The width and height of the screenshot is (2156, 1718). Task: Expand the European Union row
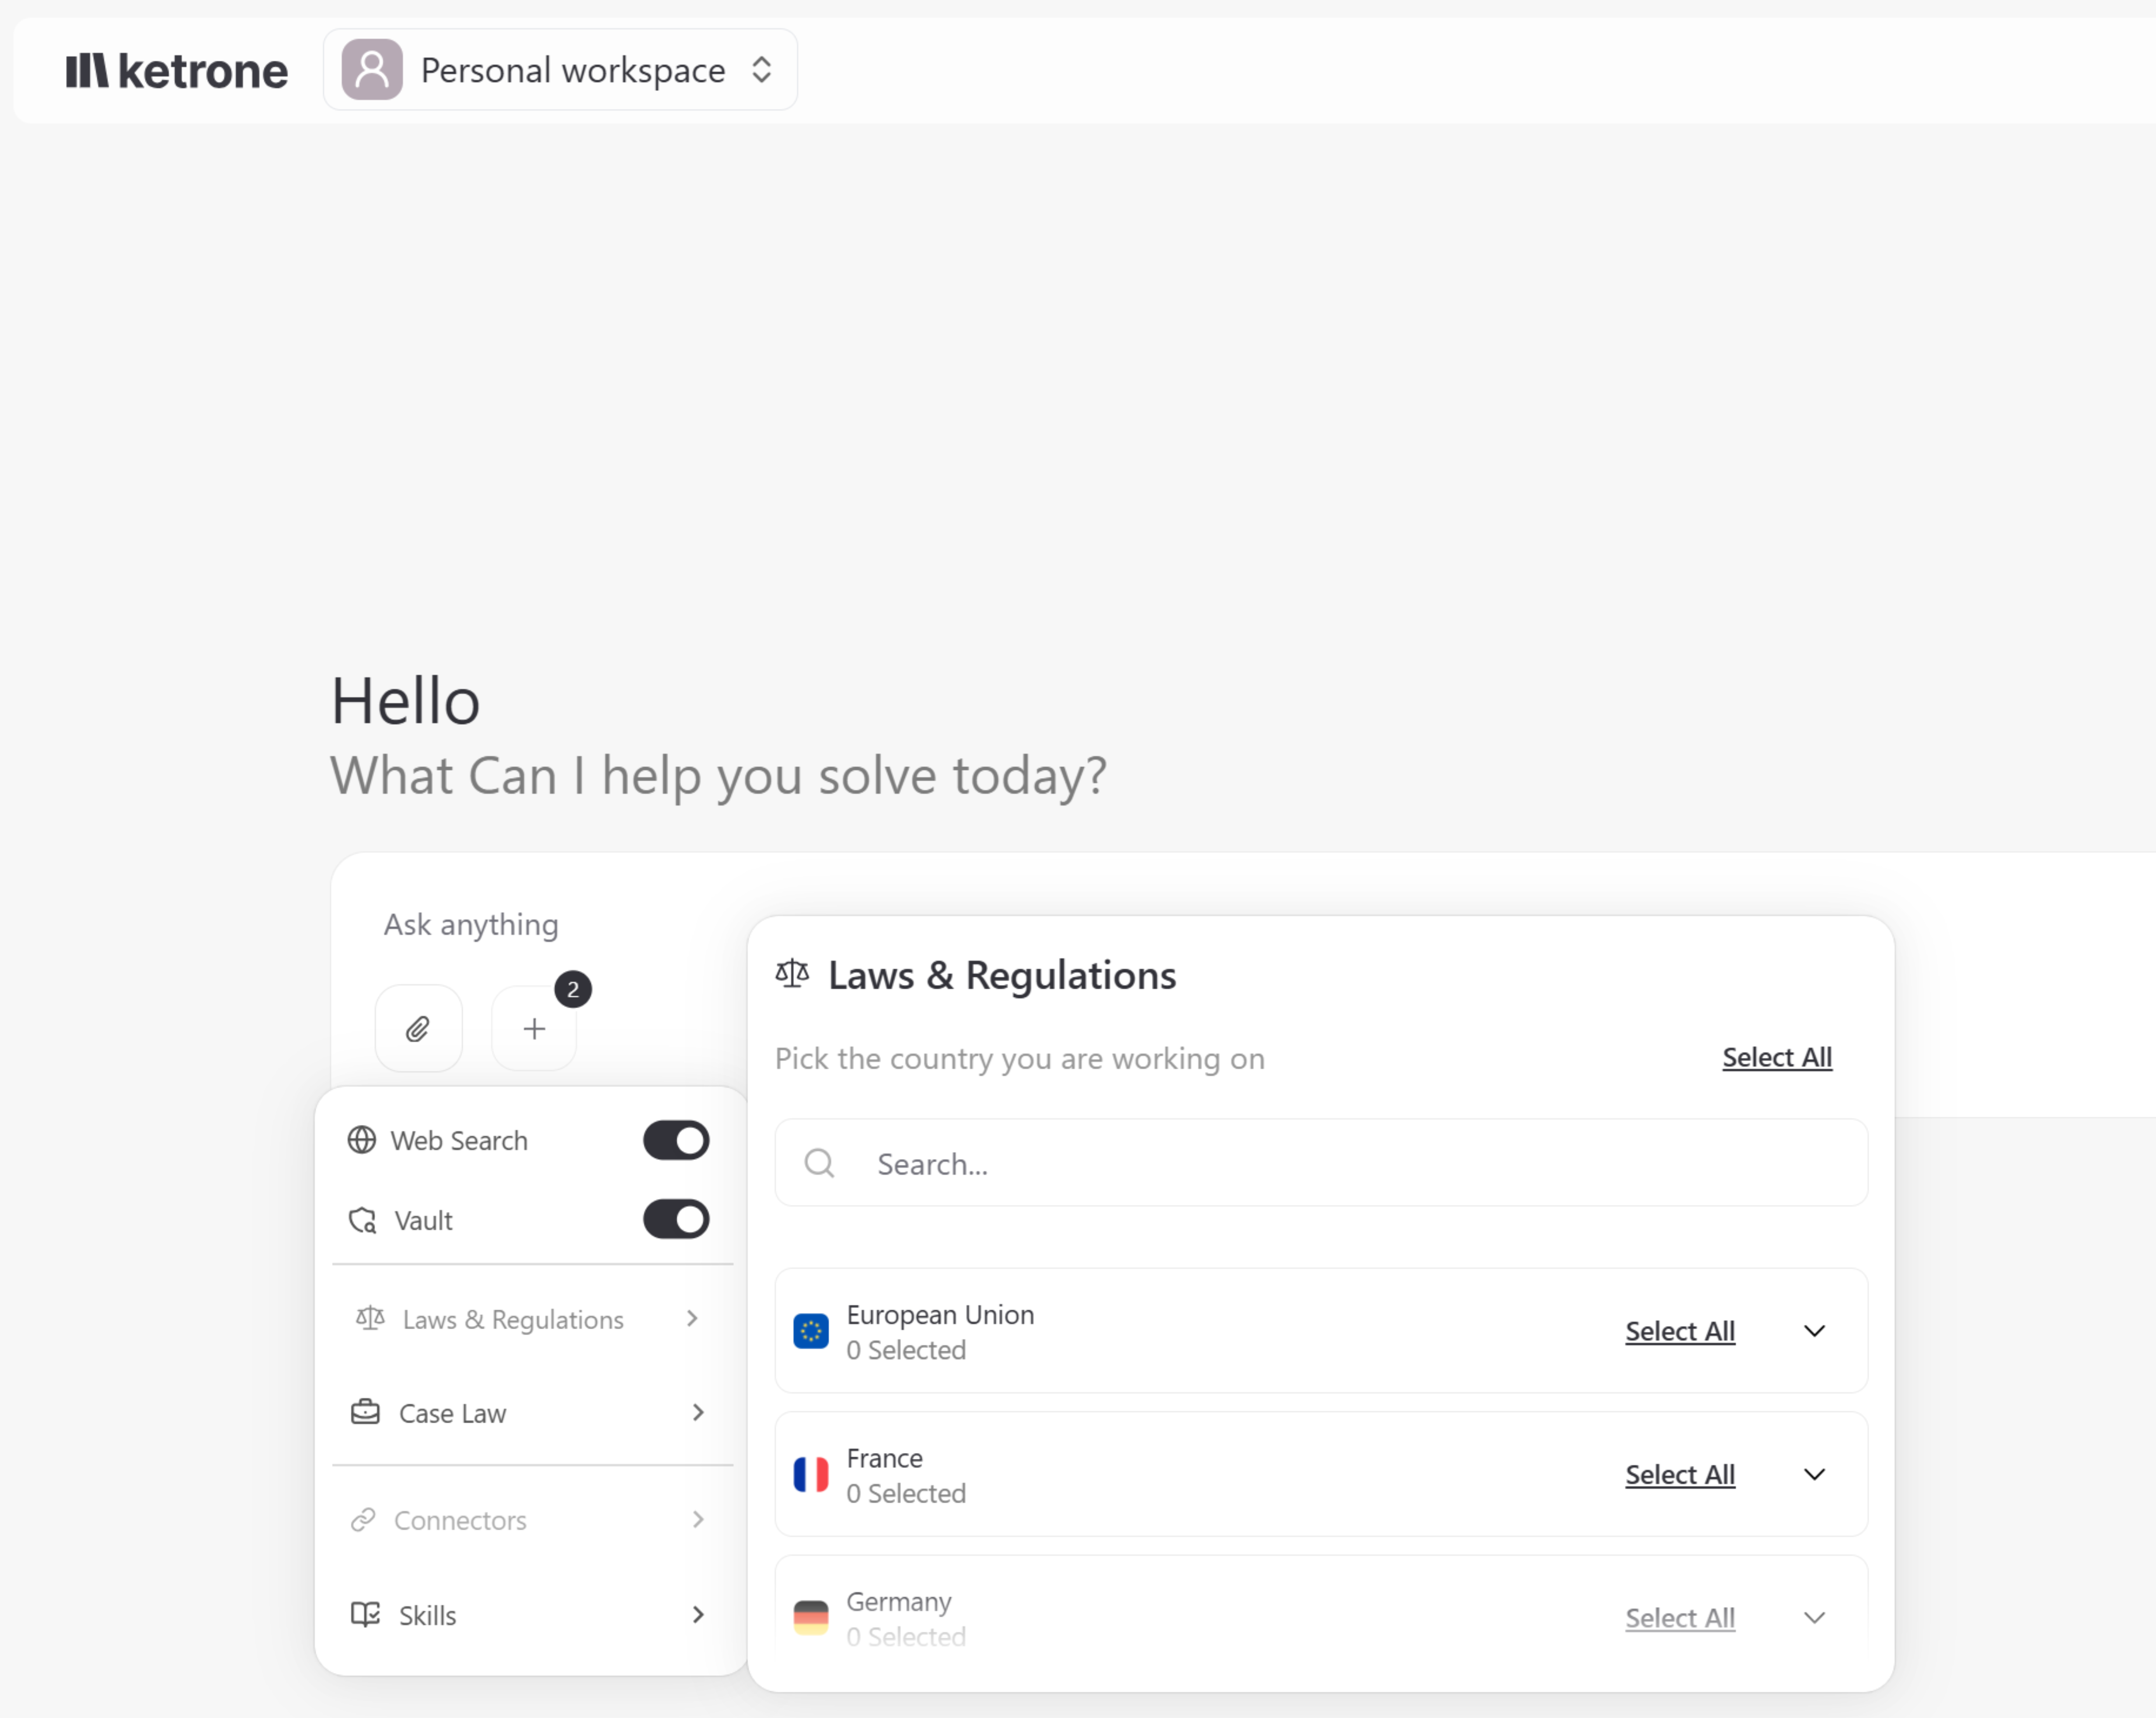(x=1814, y=1331)
